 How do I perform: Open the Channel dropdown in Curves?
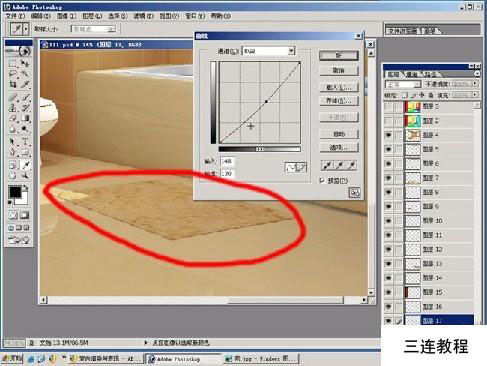pyautogui.click(x=268, y=51)
